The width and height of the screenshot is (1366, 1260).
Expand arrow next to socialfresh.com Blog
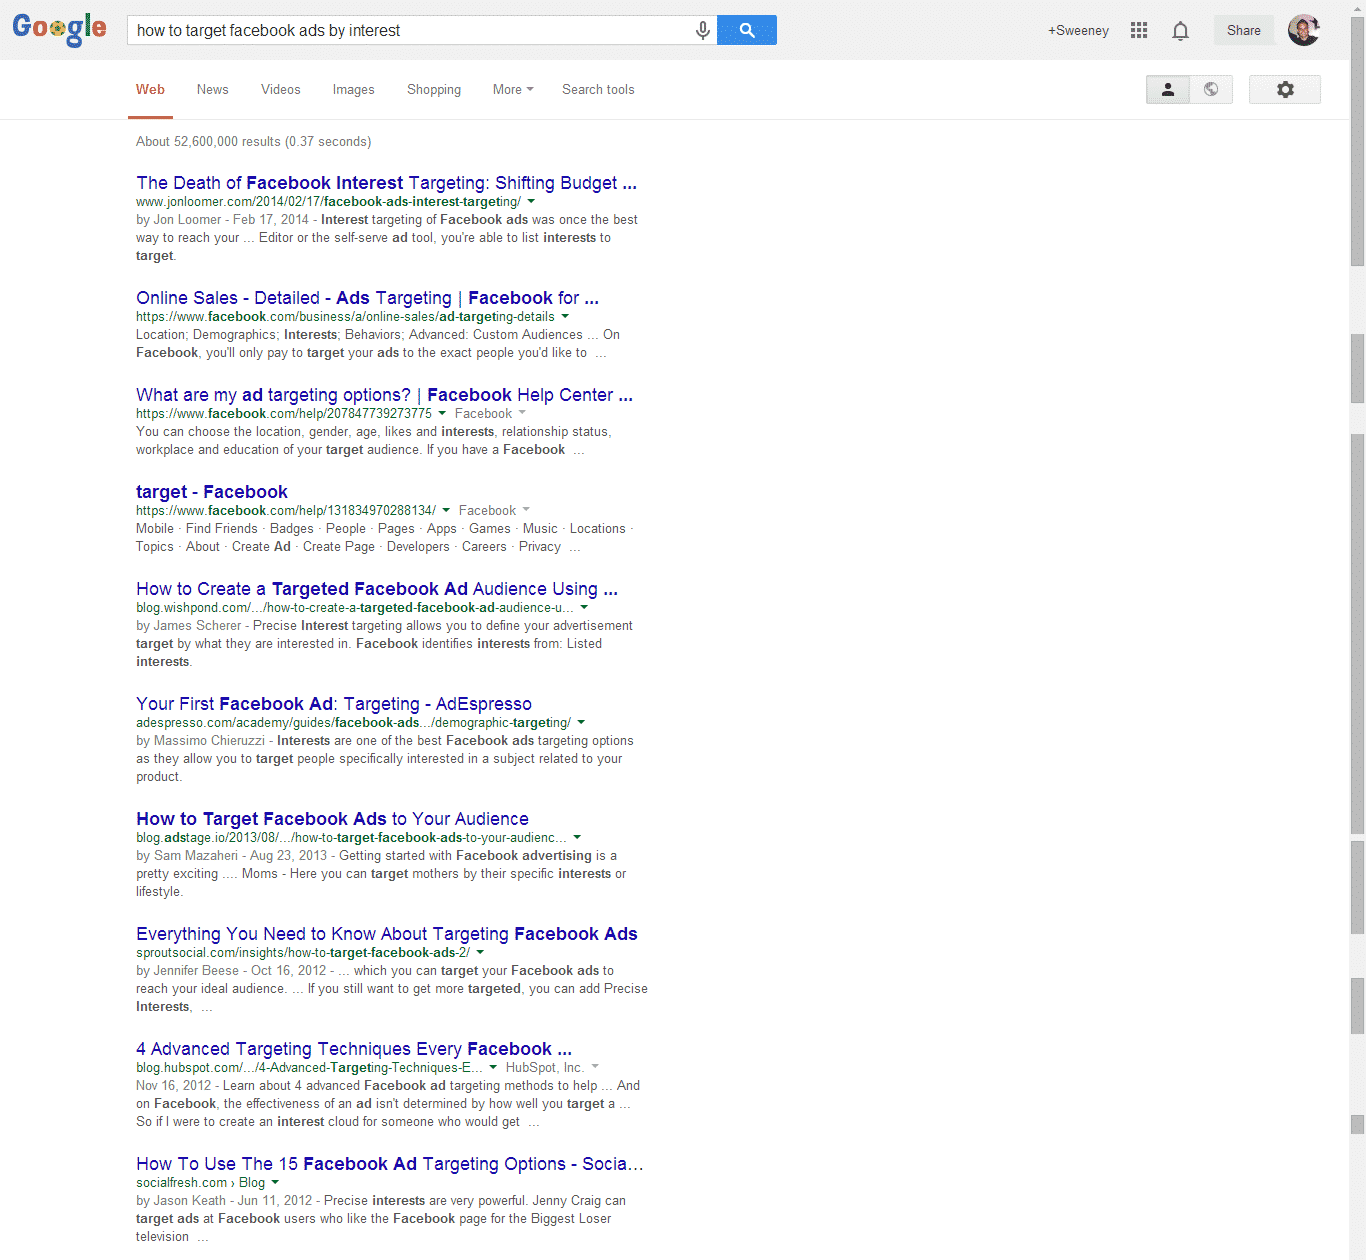tap(275, 1183)
